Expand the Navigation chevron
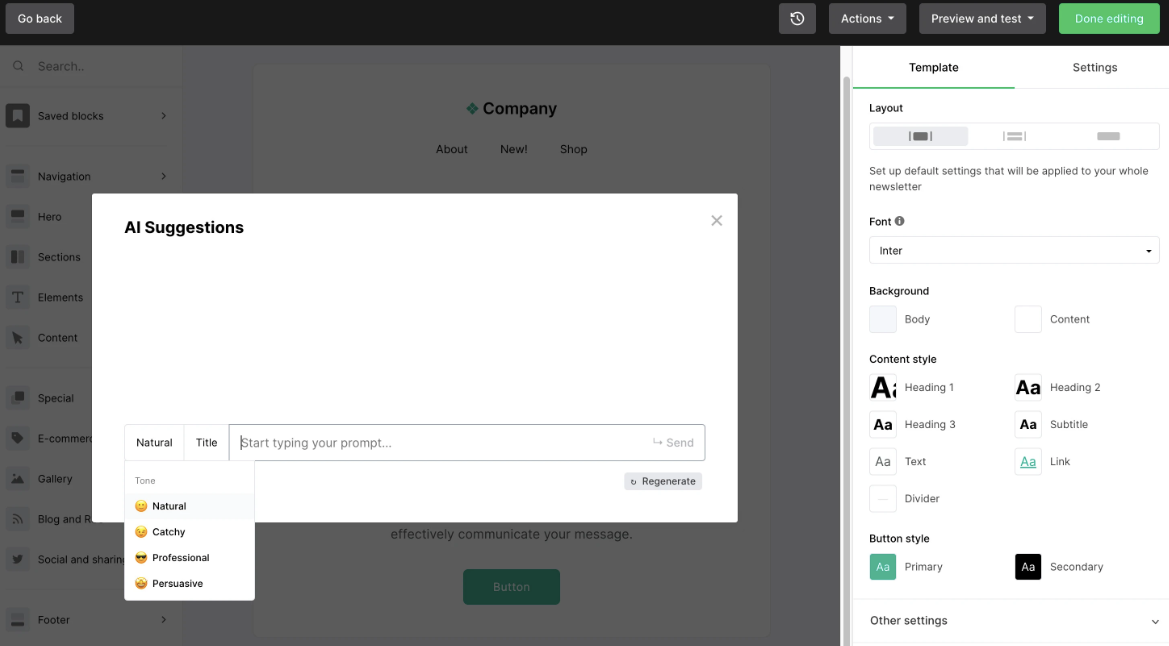Screen dimensions: 1169x646 pos(163,176)
